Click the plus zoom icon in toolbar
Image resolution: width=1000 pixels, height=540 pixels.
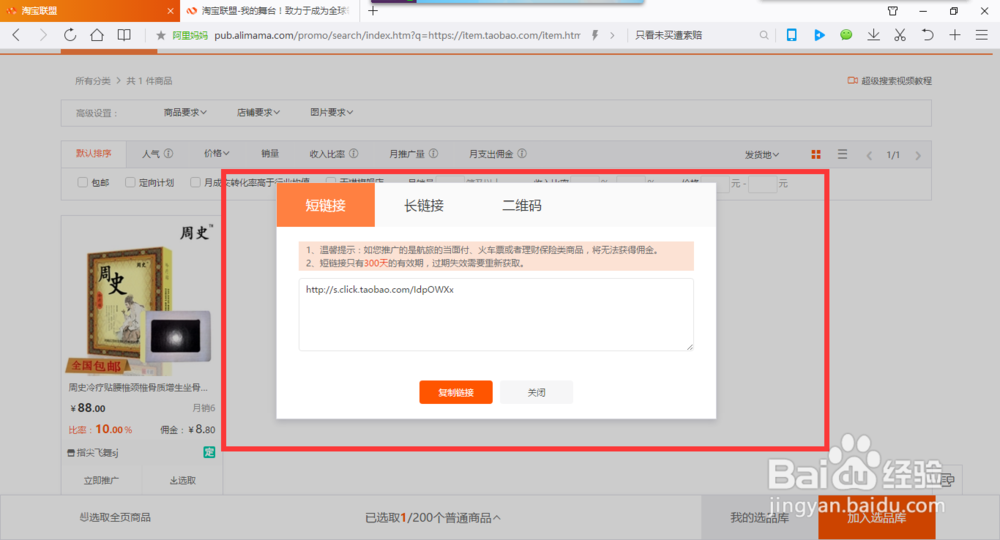[x=955, y=35]
